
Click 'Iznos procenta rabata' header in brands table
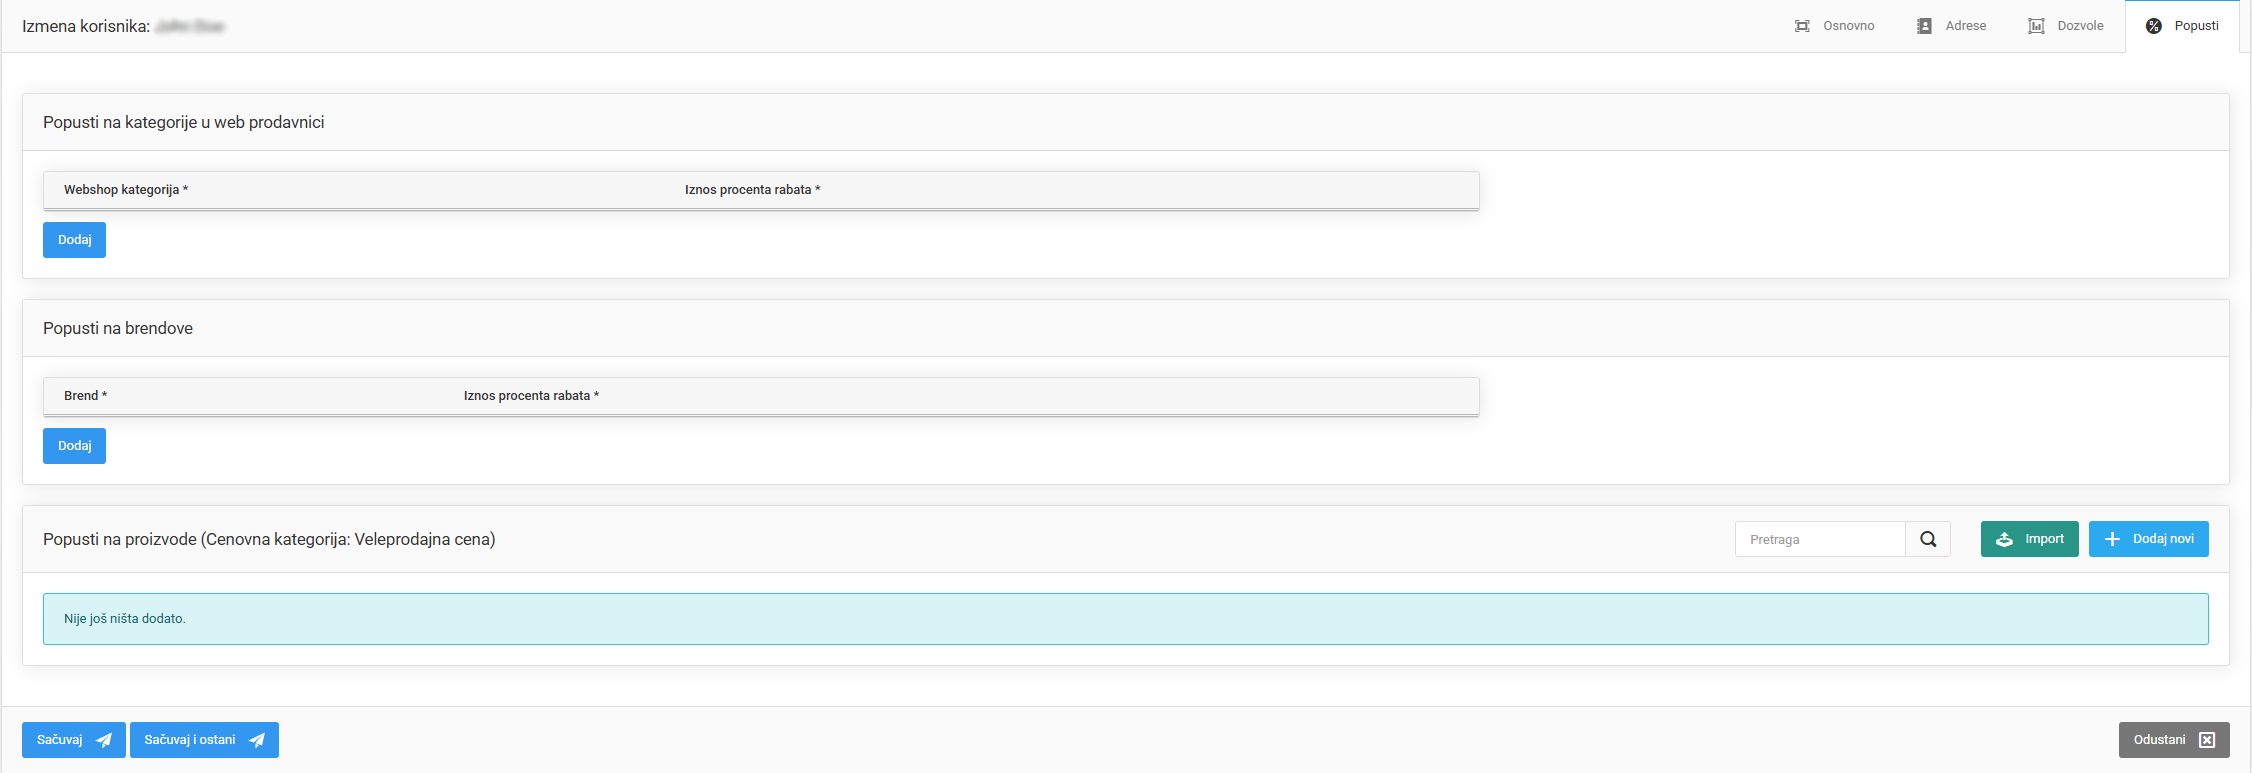tap(531, 396)
